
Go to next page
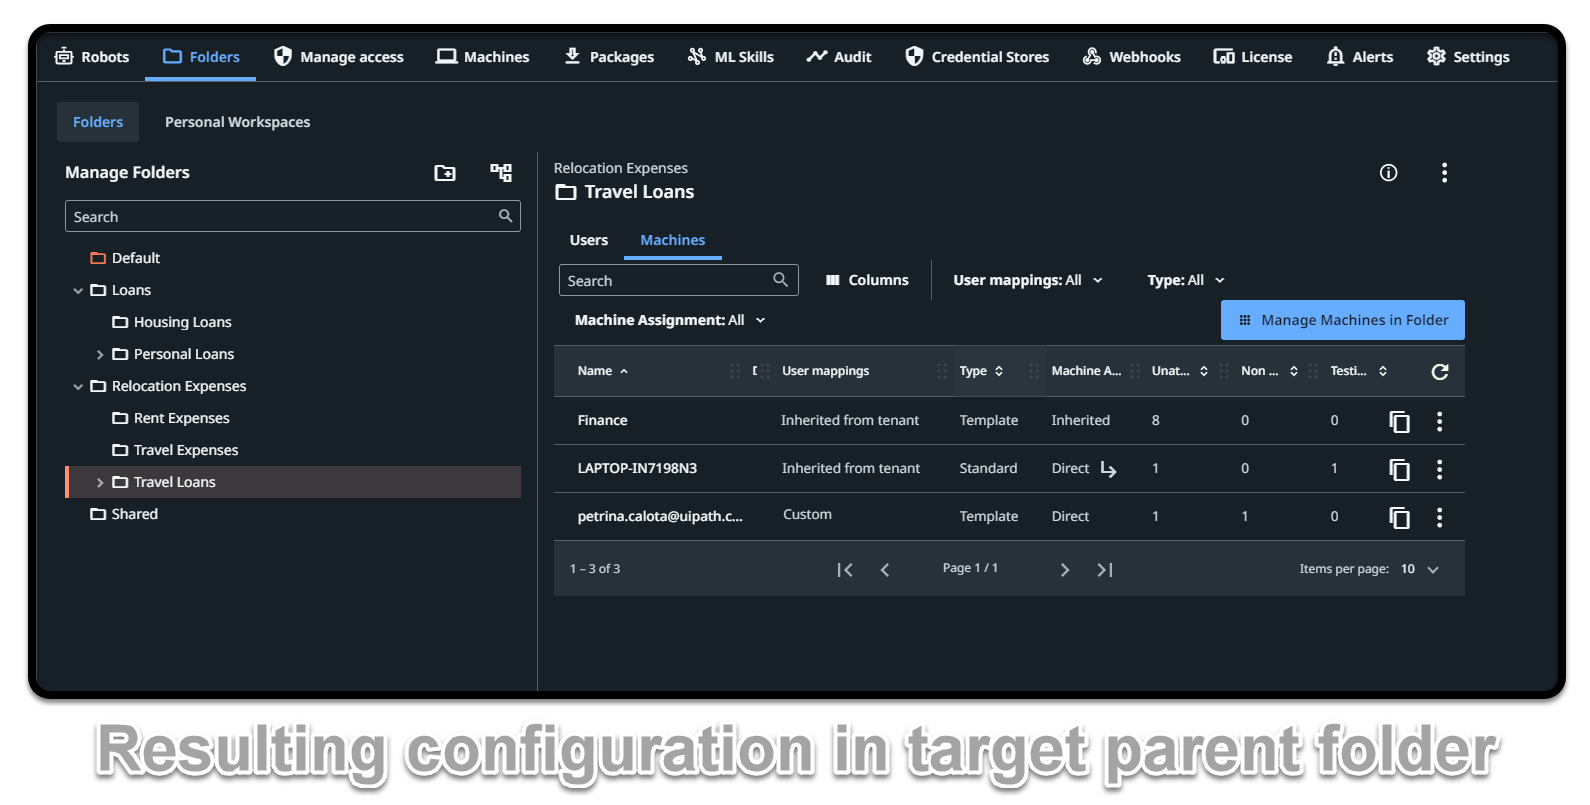point(1065,569)
